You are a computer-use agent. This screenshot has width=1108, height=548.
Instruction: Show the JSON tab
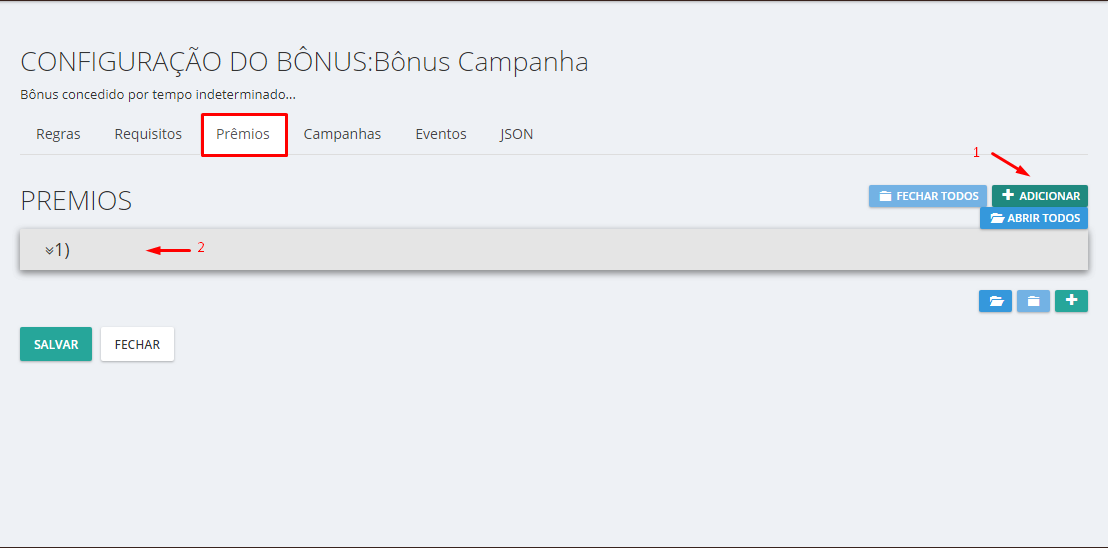click(x=516, y=134)
